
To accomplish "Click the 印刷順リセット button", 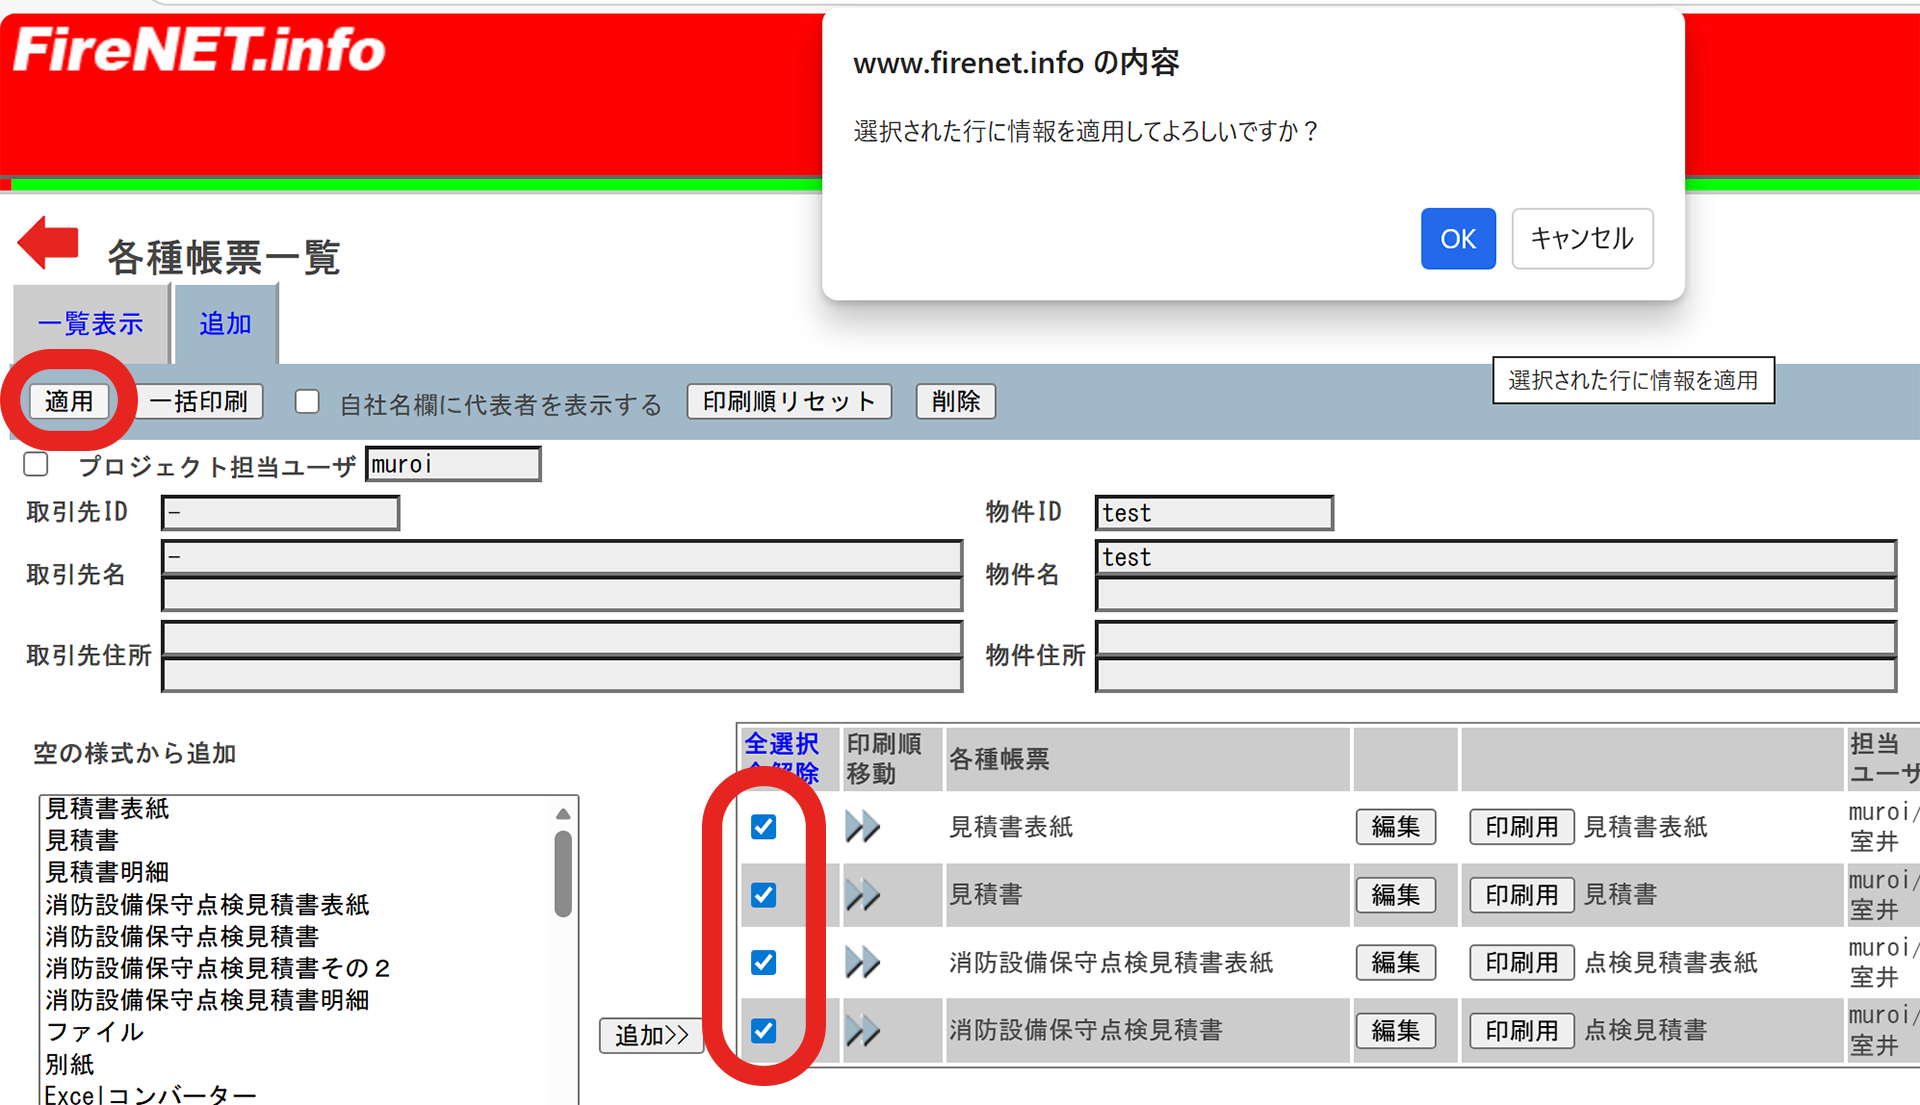I will coord(788,401).
